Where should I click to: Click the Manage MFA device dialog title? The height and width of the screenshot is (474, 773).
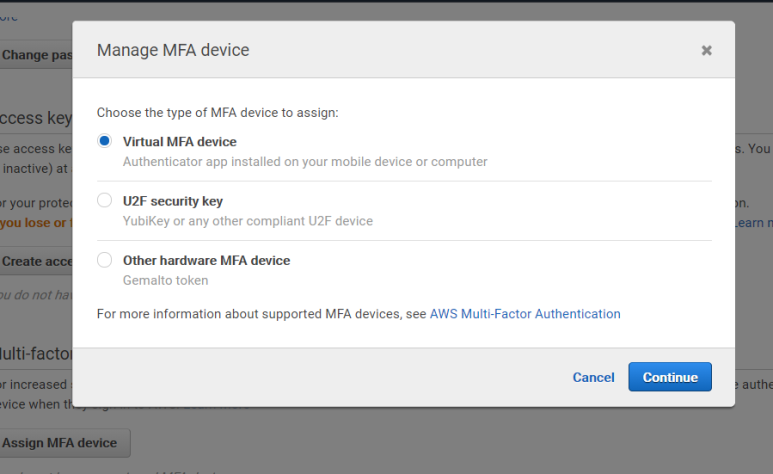click(173, 50)
